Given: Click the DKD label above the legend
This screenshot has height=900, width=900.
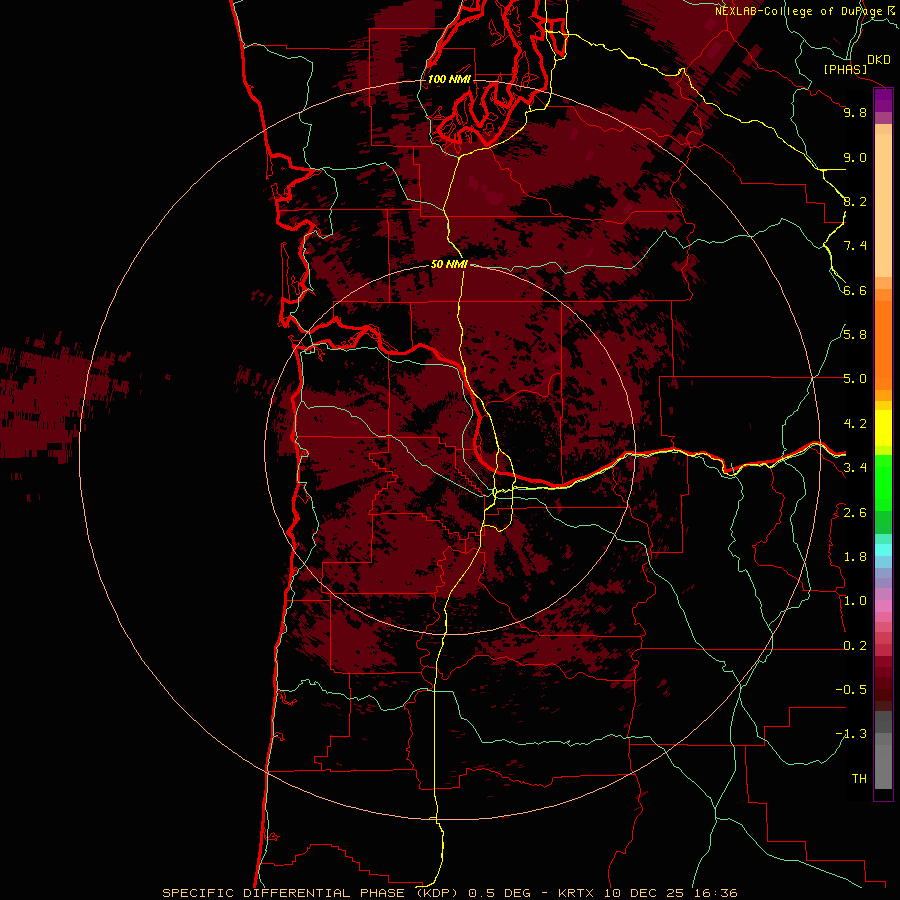Looking at the screenshot, I should [x=878, y=60].
